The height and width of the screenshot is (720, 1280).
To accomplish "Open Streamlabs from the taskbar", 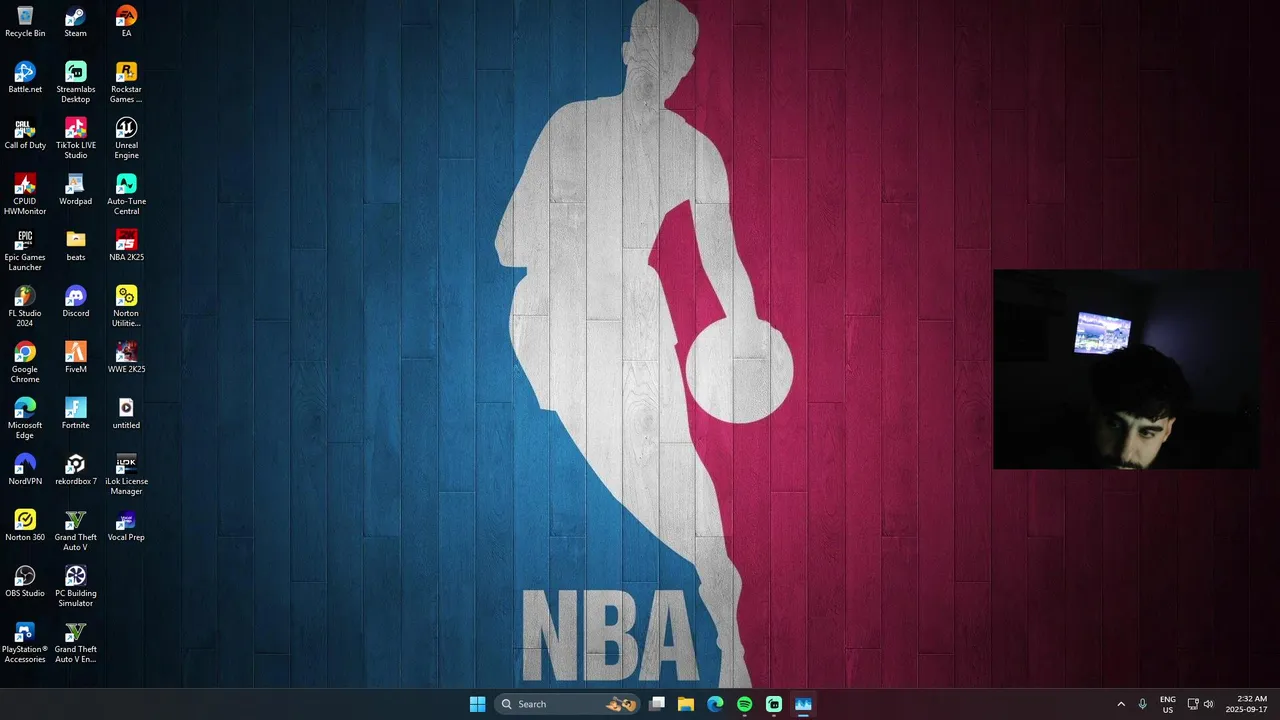I will [774, 704].
